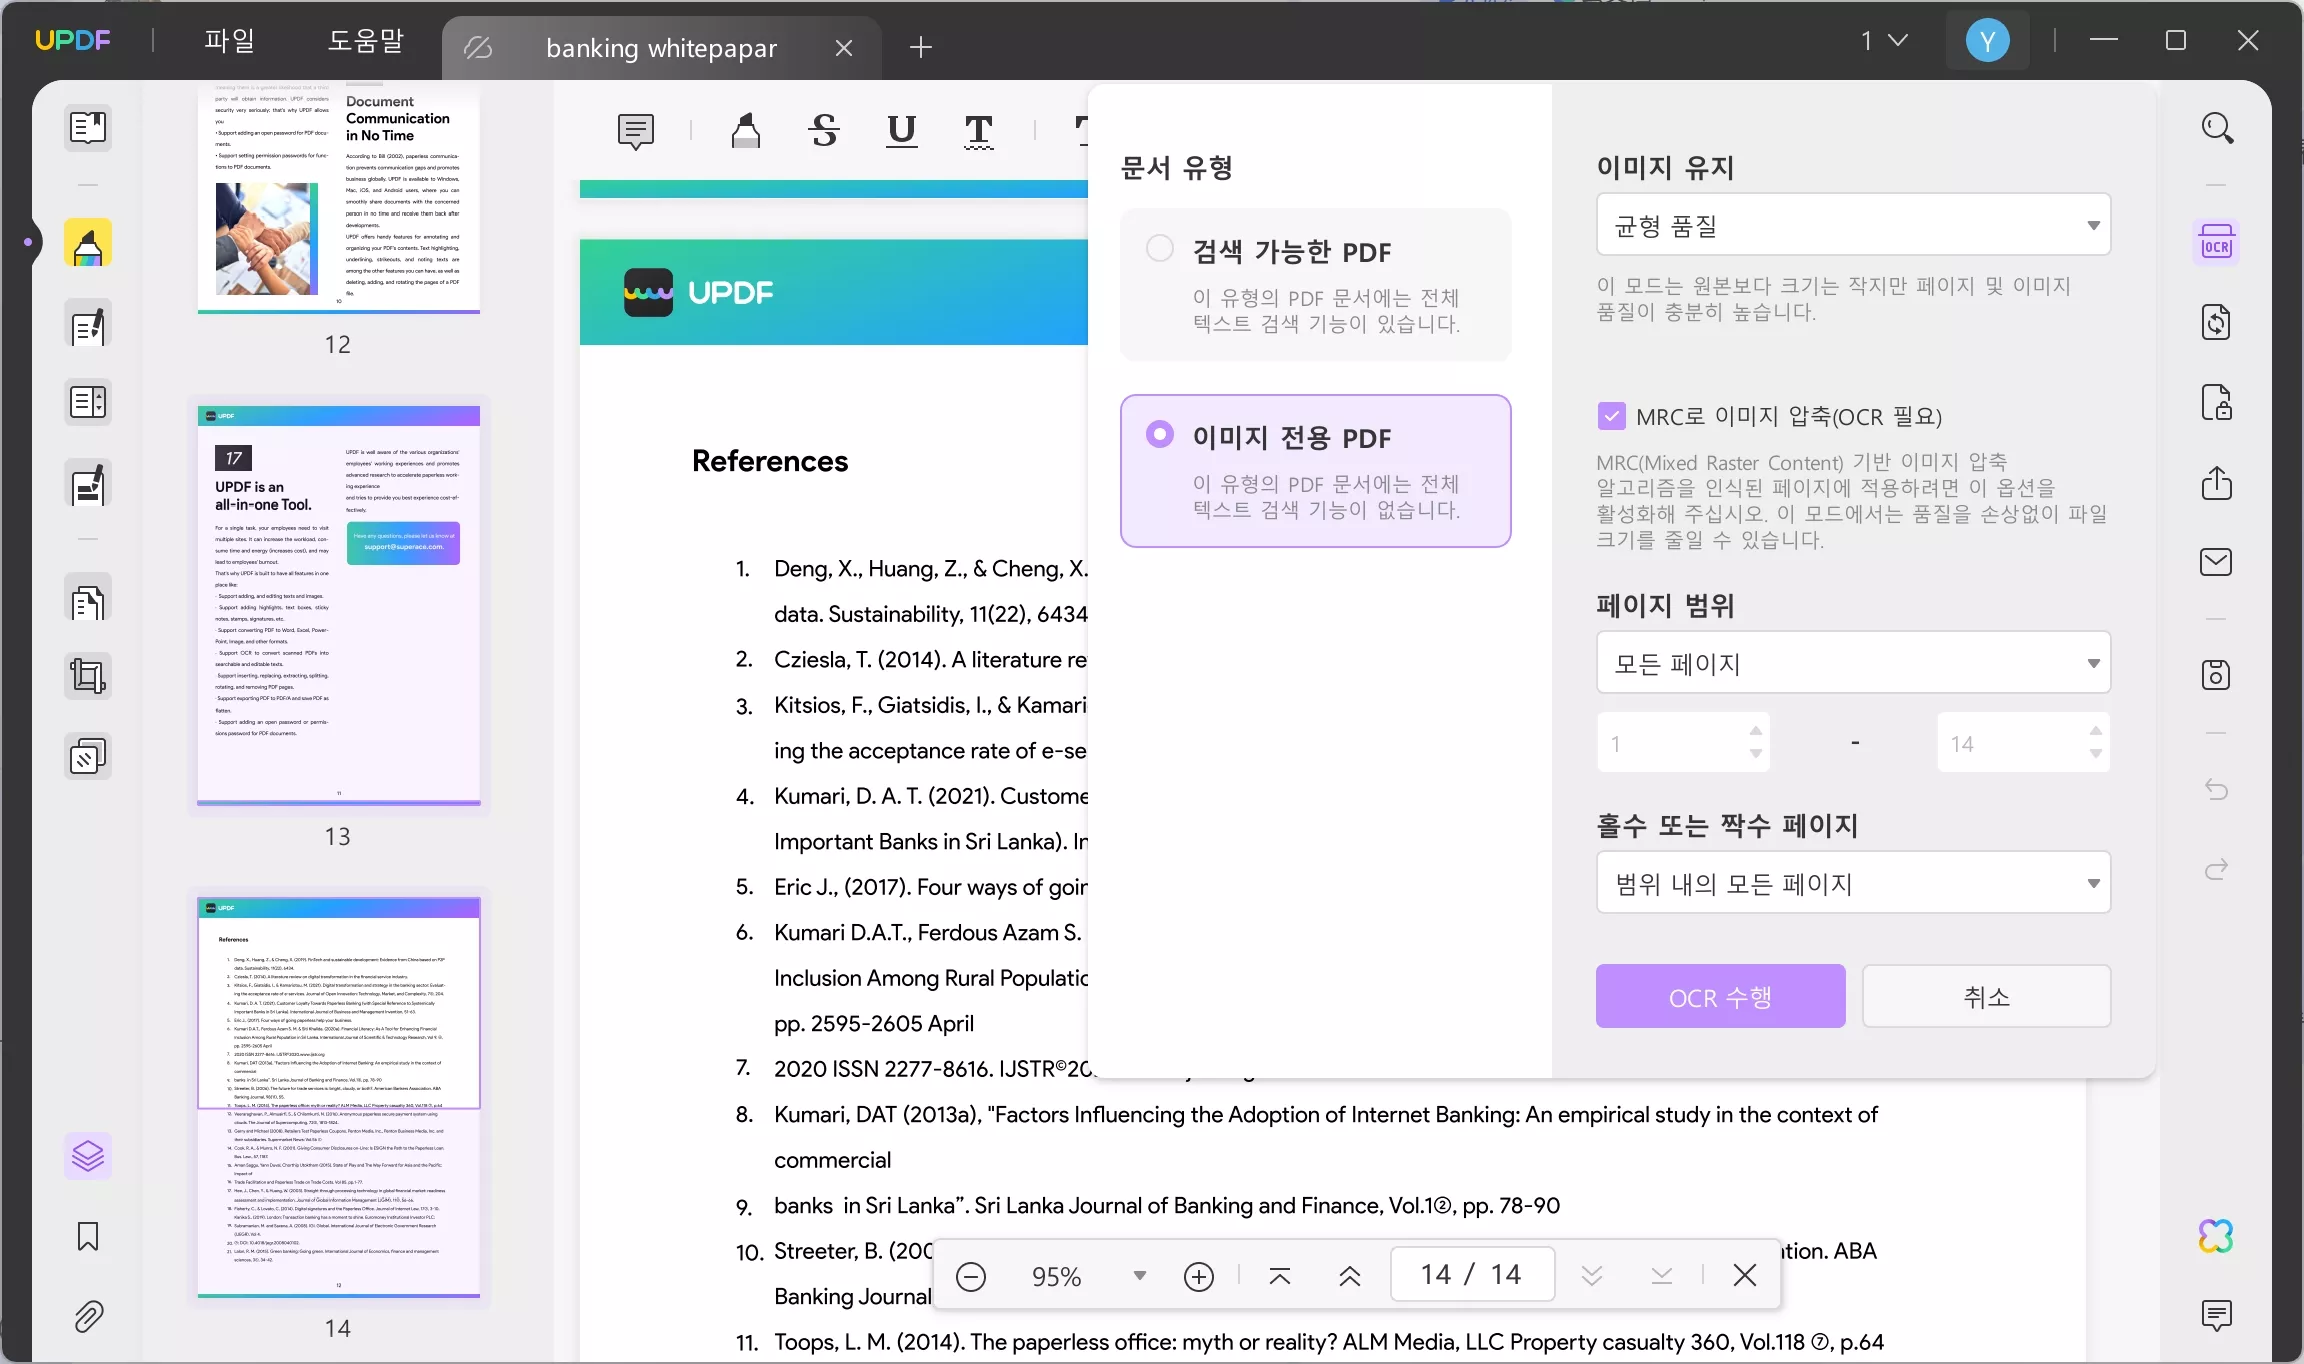The image size is (2304, 1364).
Task: Click the 취소 button
Action: 1986,996
